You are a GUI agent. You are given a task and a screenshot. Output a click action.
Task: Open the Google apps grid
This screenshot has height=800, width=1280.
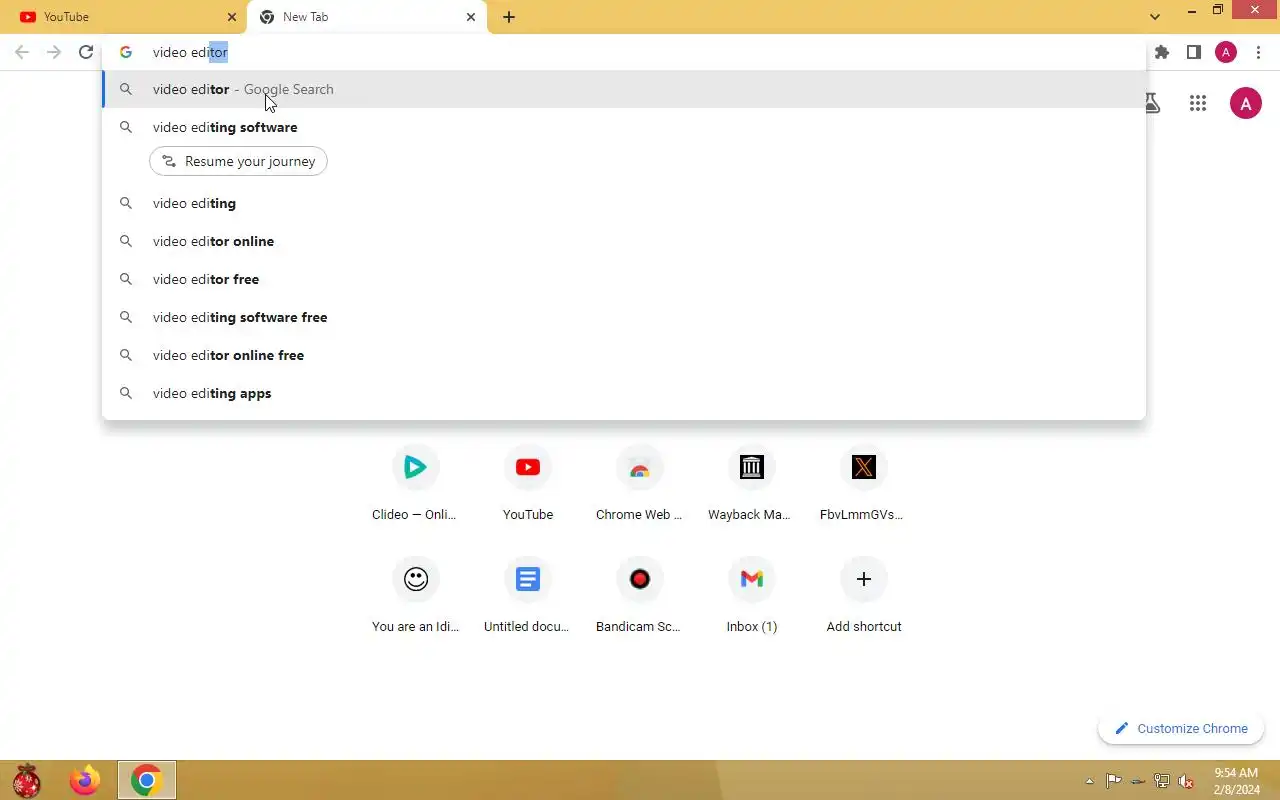coord(1198,103)
